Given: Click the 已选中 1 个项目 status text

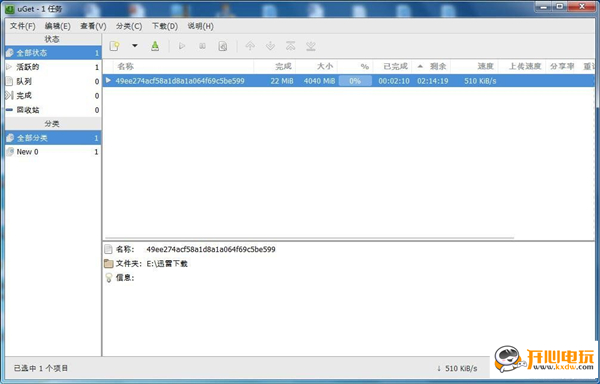Looking at the screenshot, I should 41,368.
